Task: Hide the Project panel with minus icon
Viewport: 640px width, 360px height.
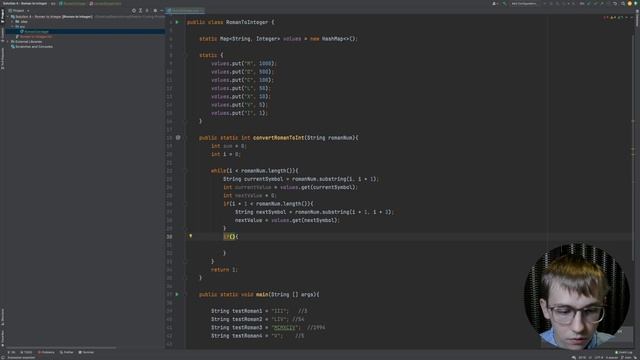Action: coord(162,11)
